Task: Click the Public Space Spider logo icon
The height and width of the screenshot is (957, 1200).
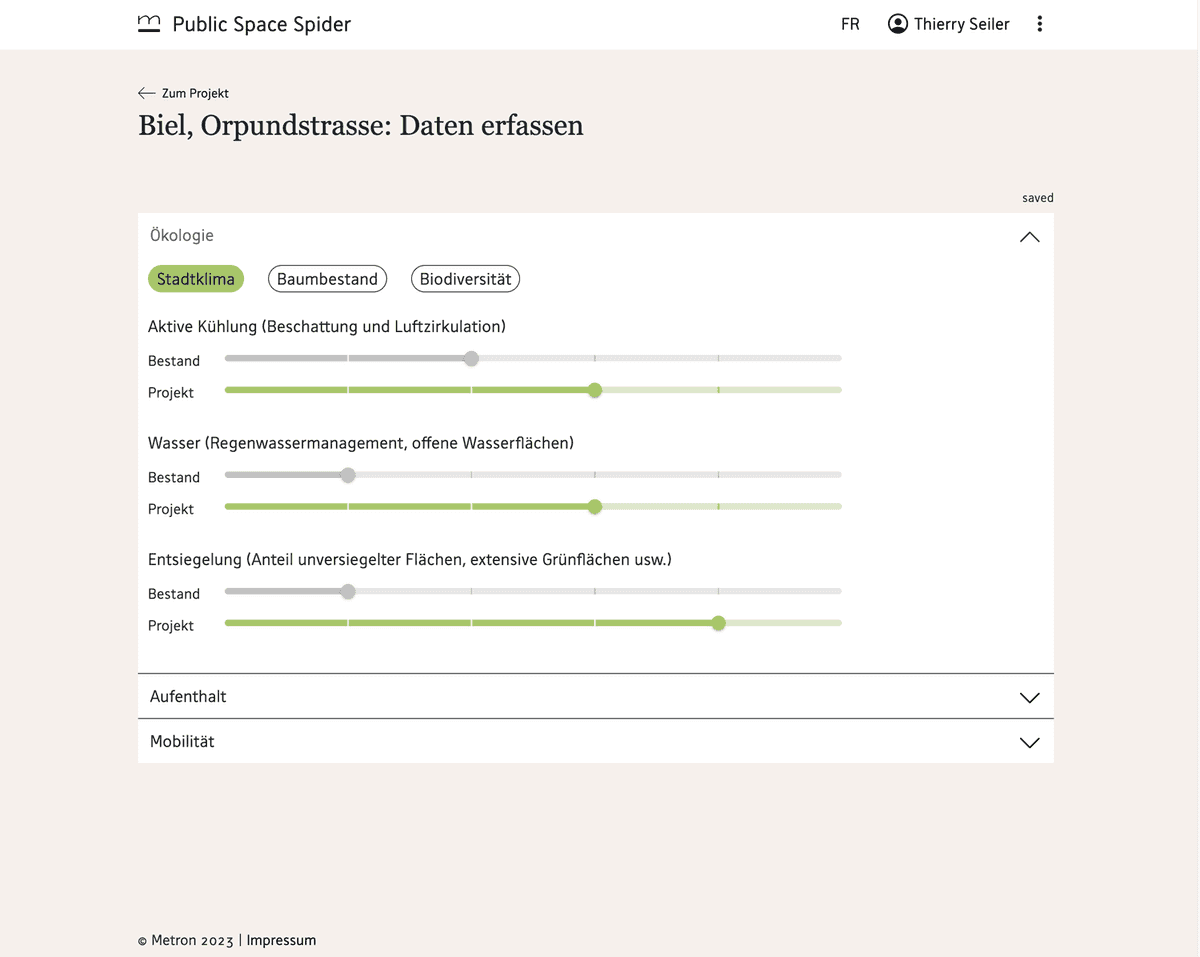Action: point(149,24)
